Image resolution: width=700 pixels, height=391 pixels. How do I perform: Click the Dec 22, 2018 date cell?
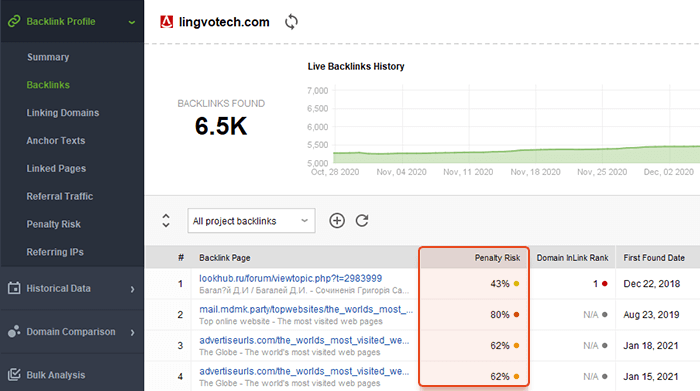pos(651,284)
